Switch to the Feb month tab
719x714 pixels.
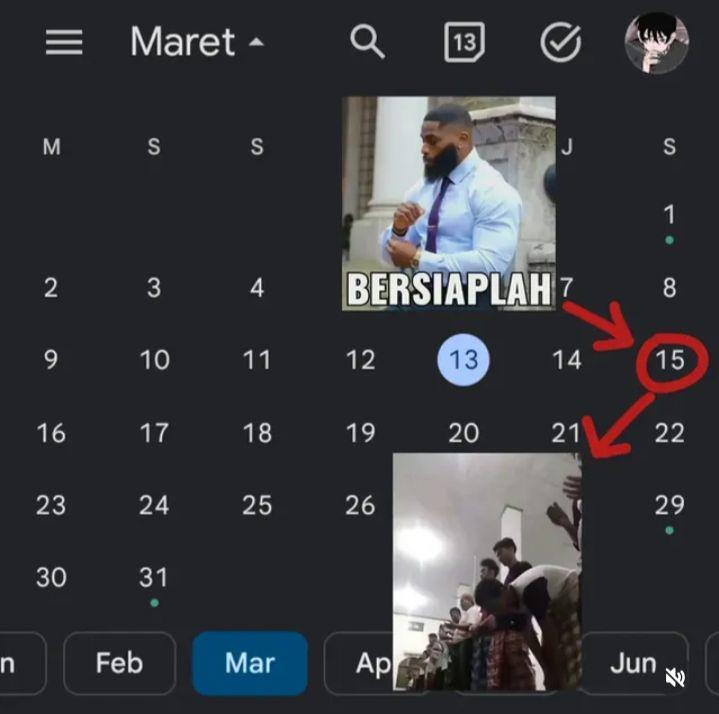[119, 663]
